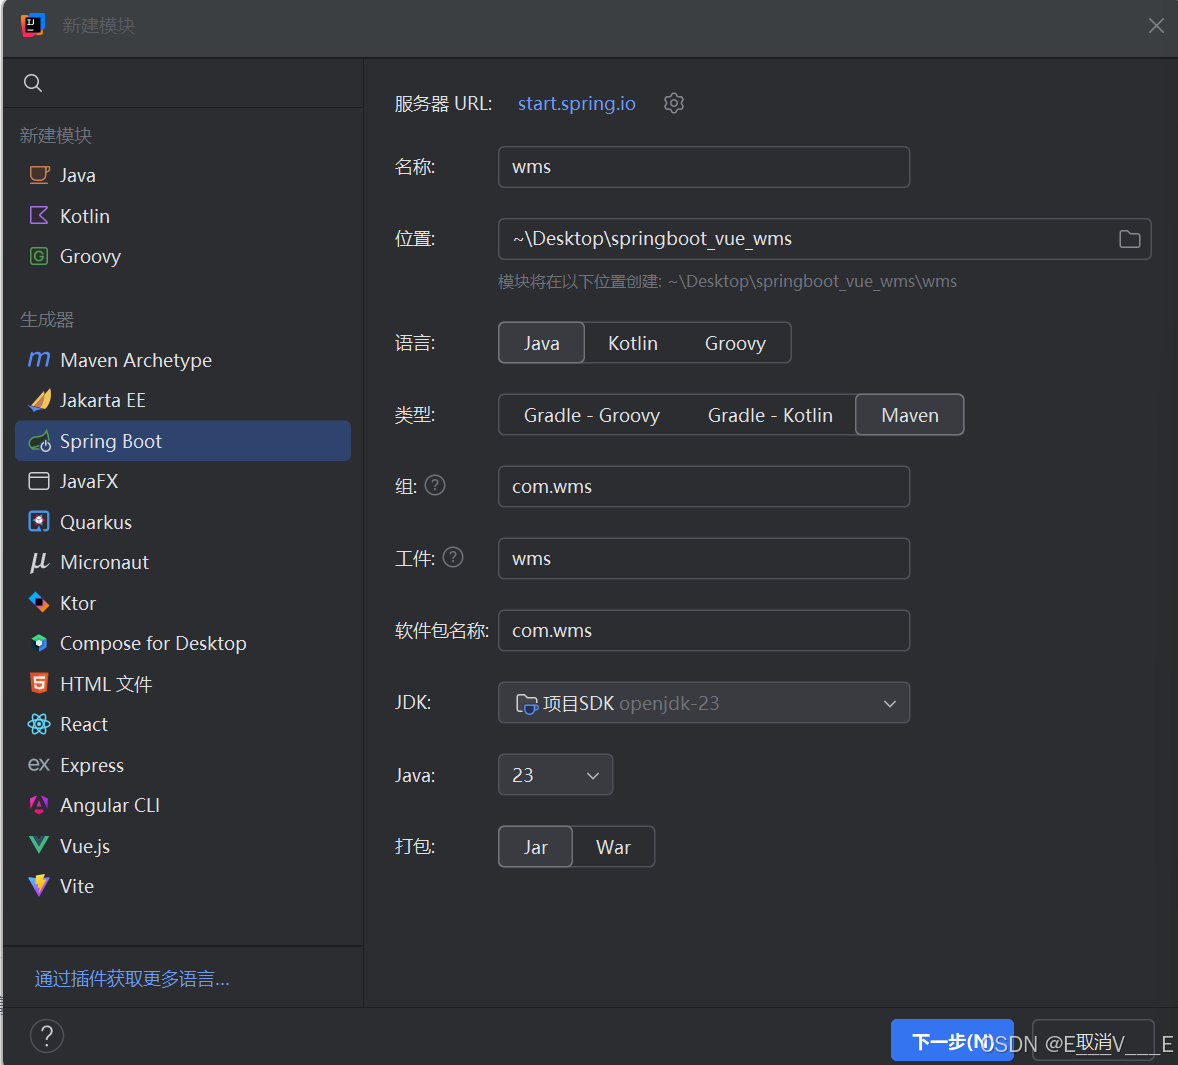Click get more languages via plugins link
This screenshot has height=1065, width=1178.
tap(132, 979)
